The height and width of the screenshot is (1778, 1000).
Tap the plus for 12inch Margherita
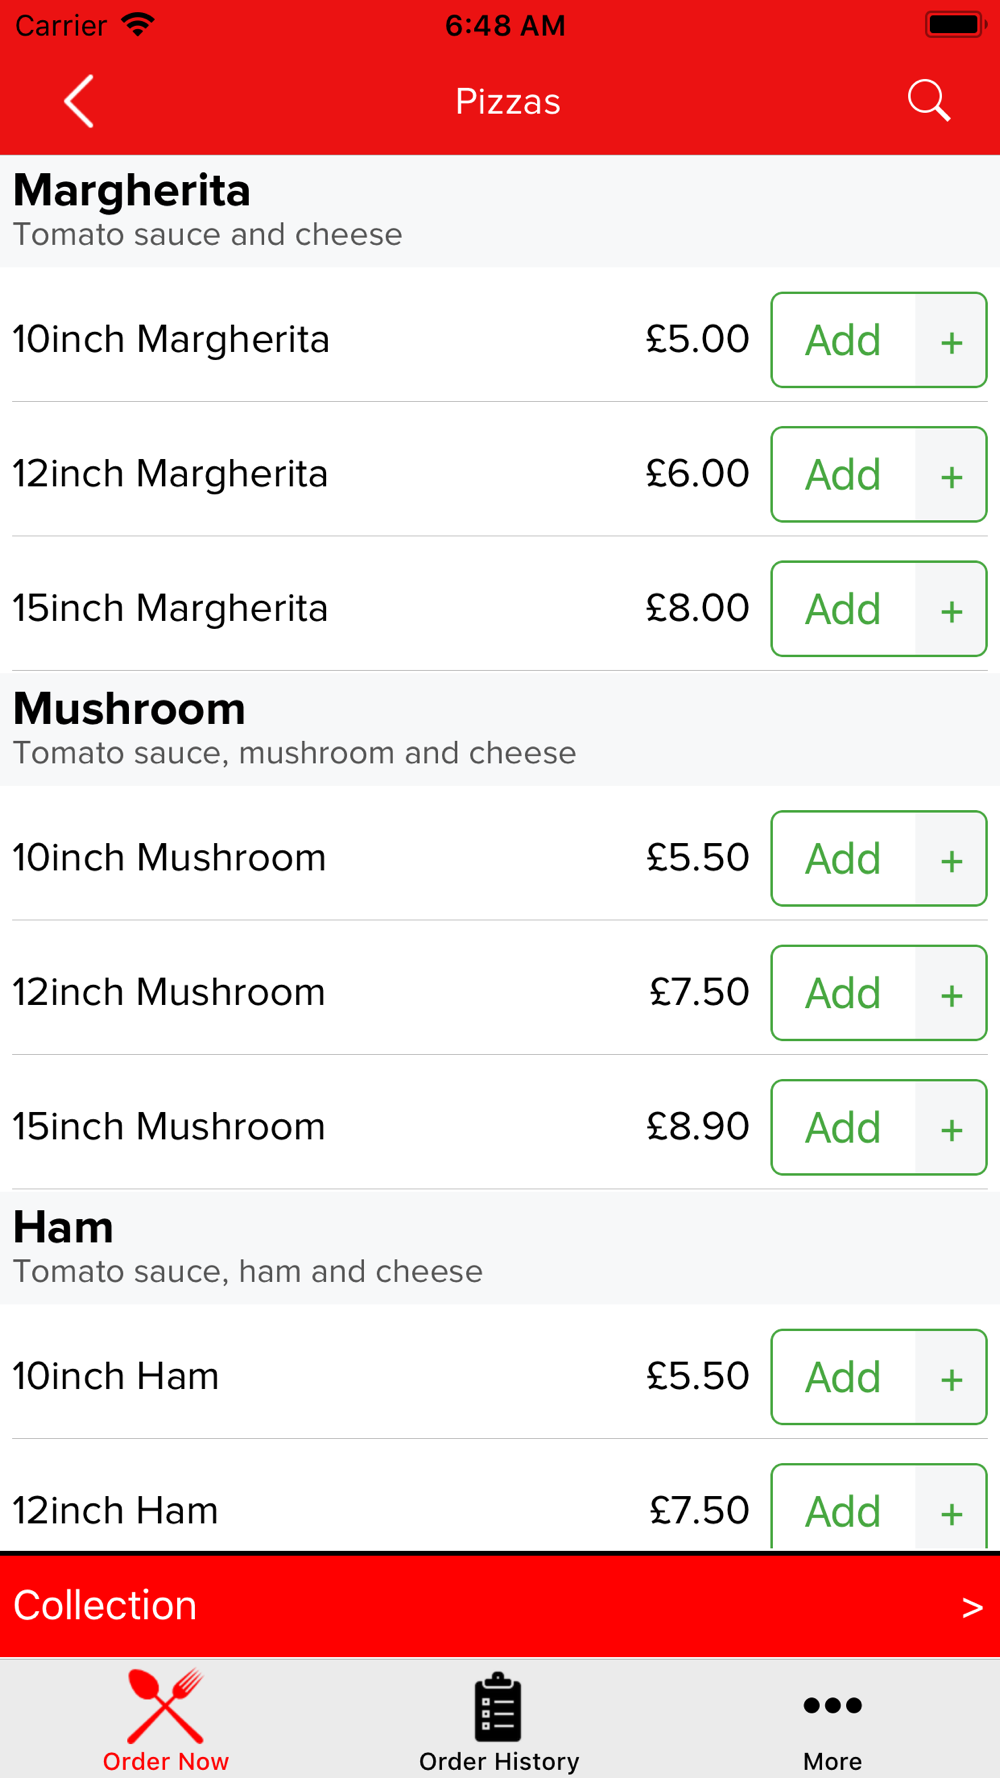(x=951, y=475)
